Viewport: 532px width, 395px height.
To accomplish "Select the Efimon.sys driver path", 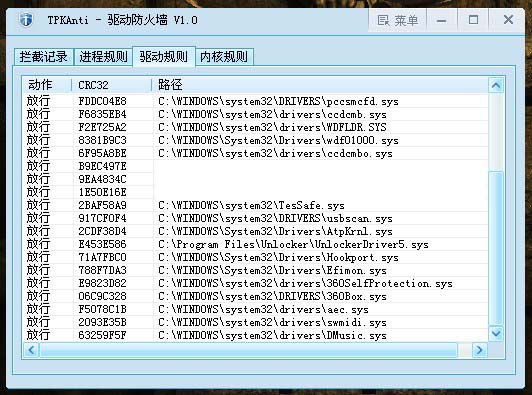I will click(272, 270).
